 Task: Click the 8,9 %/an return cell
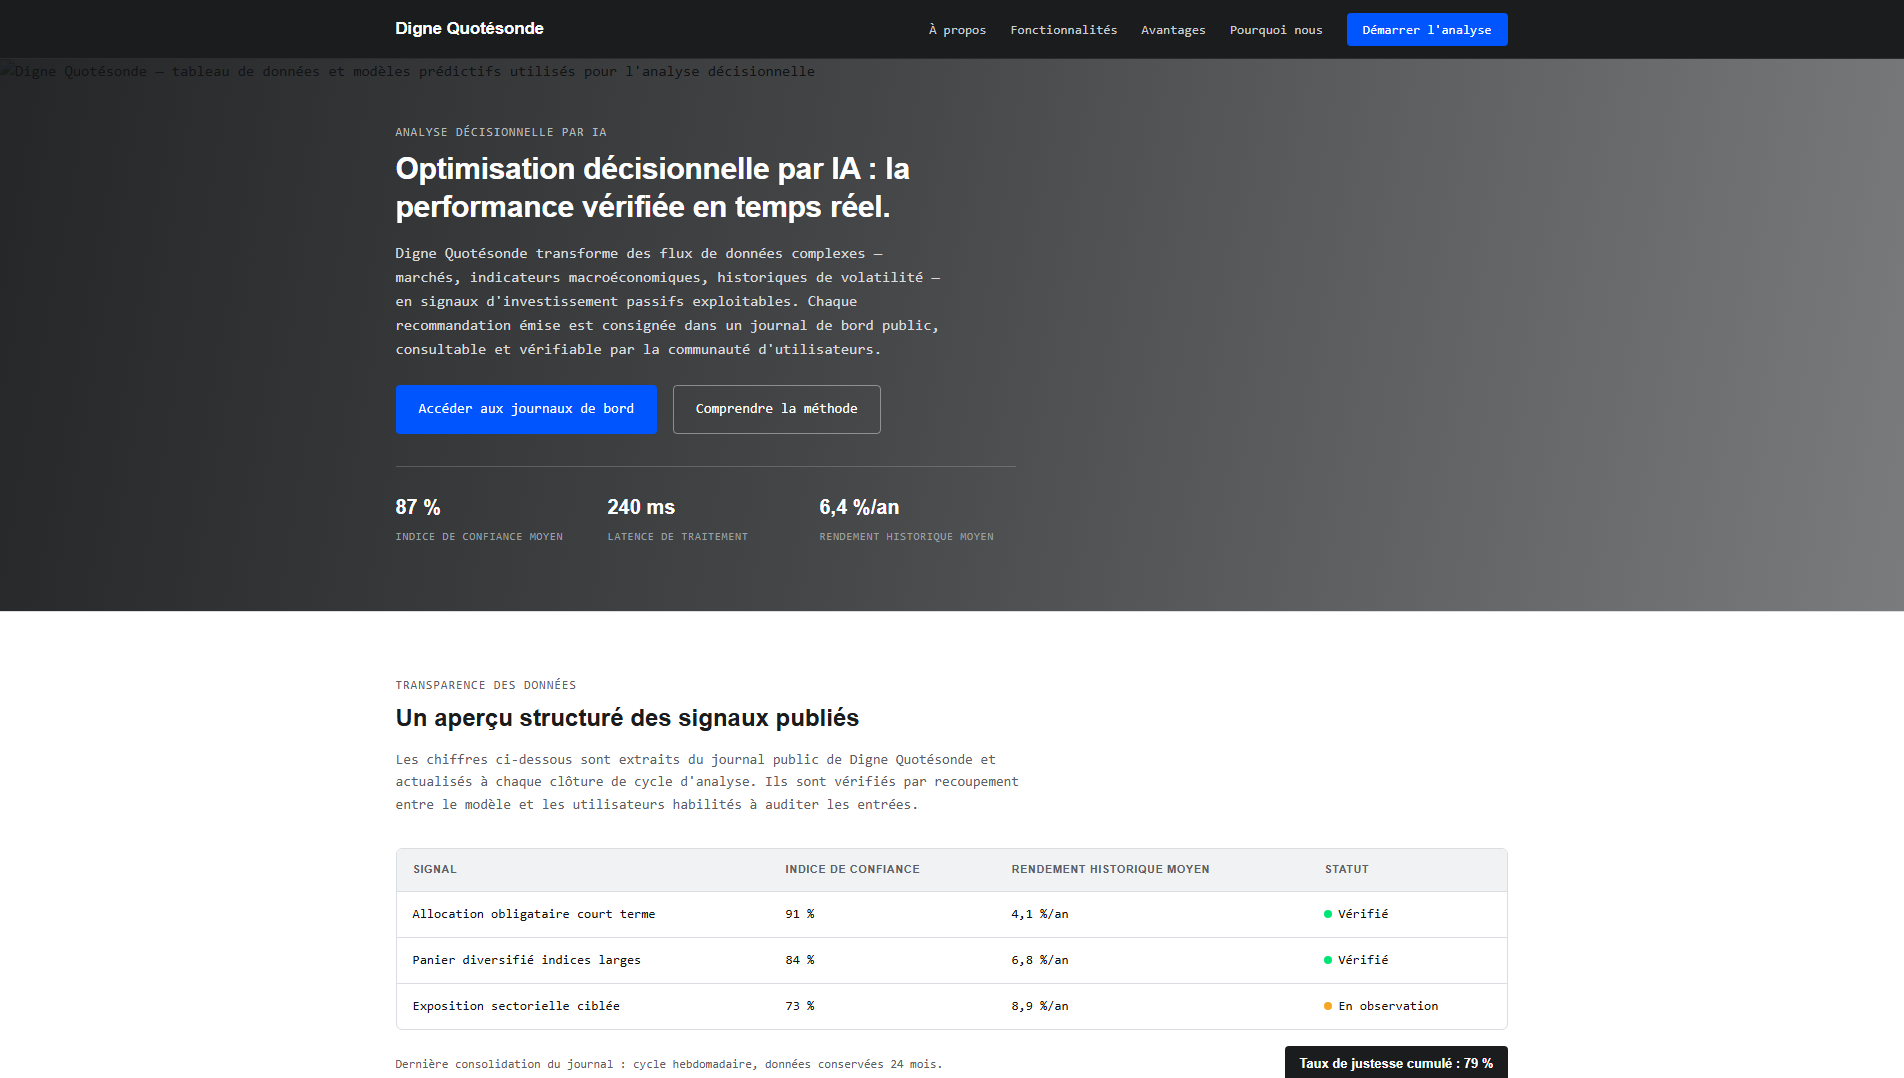[1040, 1006]
